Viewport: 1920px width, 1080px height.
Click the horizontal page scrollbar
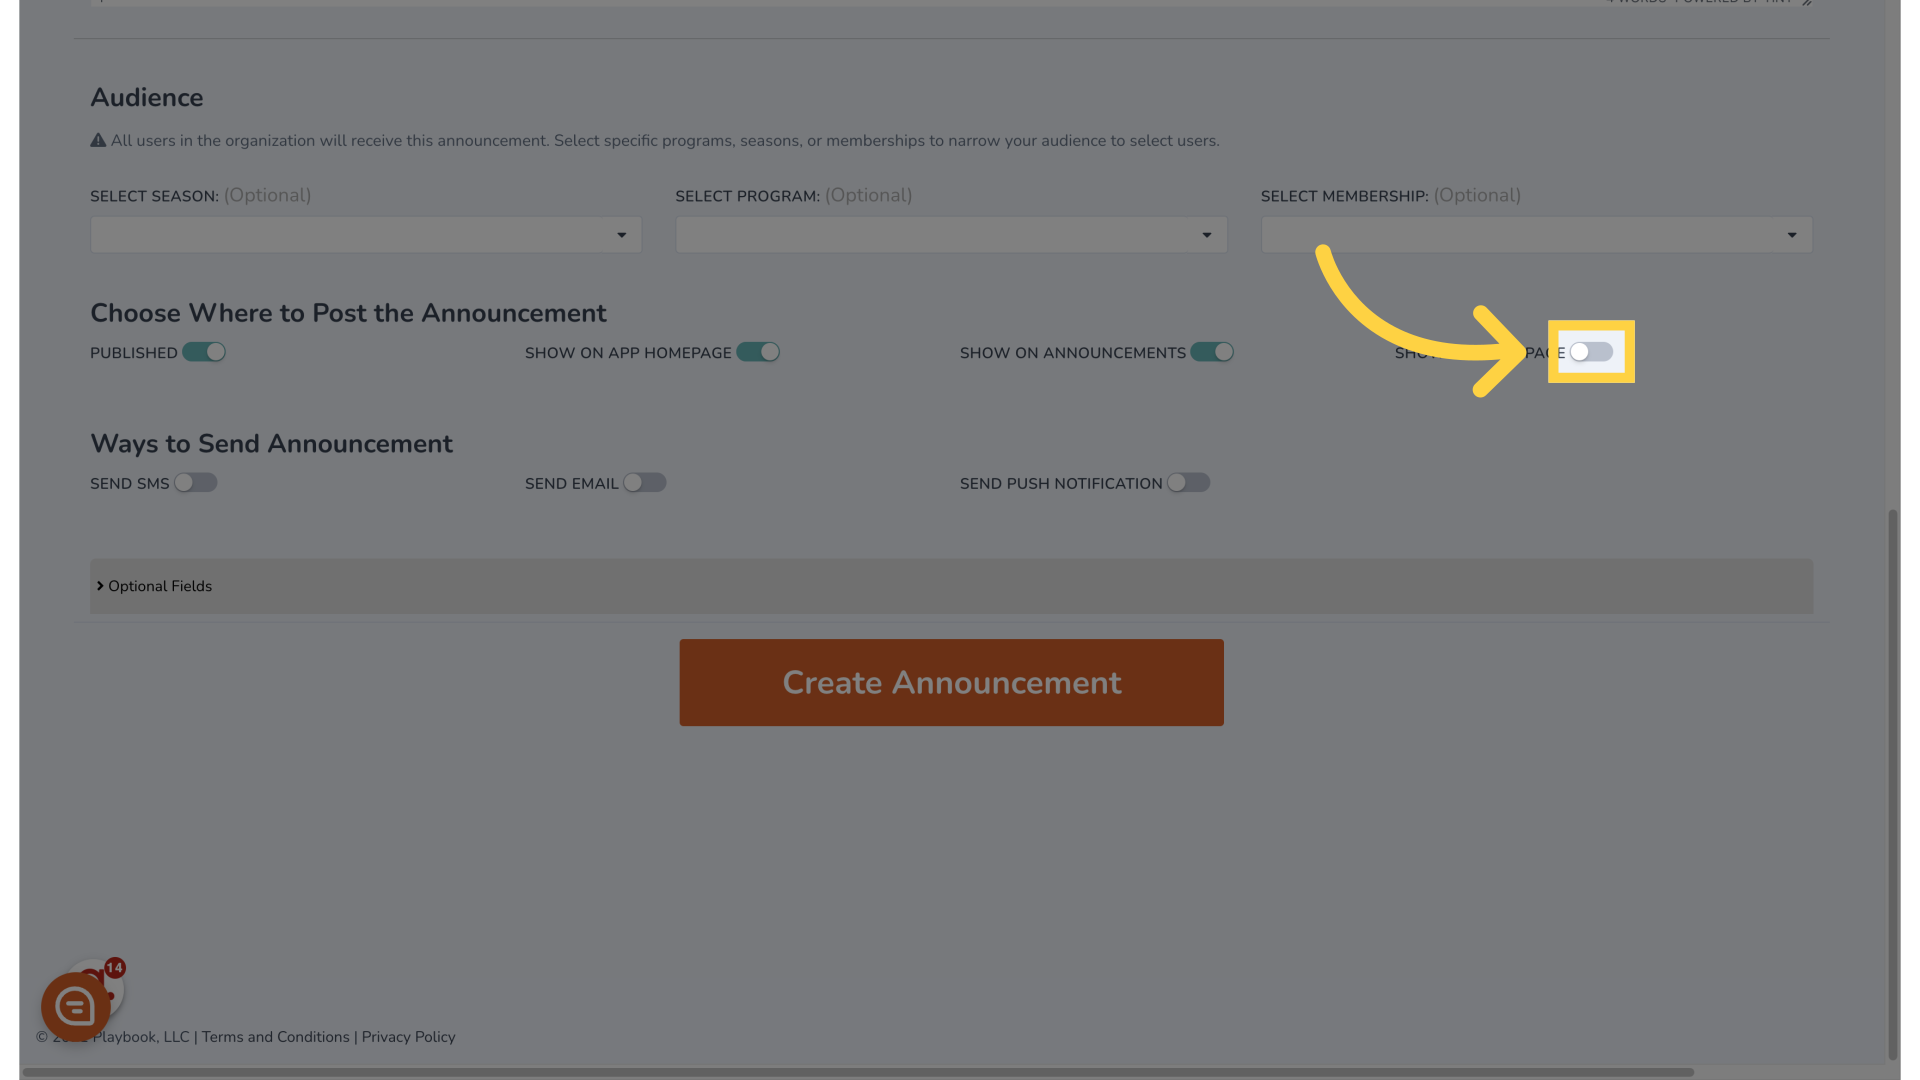pyautogui.click(x=858, y=1072)
